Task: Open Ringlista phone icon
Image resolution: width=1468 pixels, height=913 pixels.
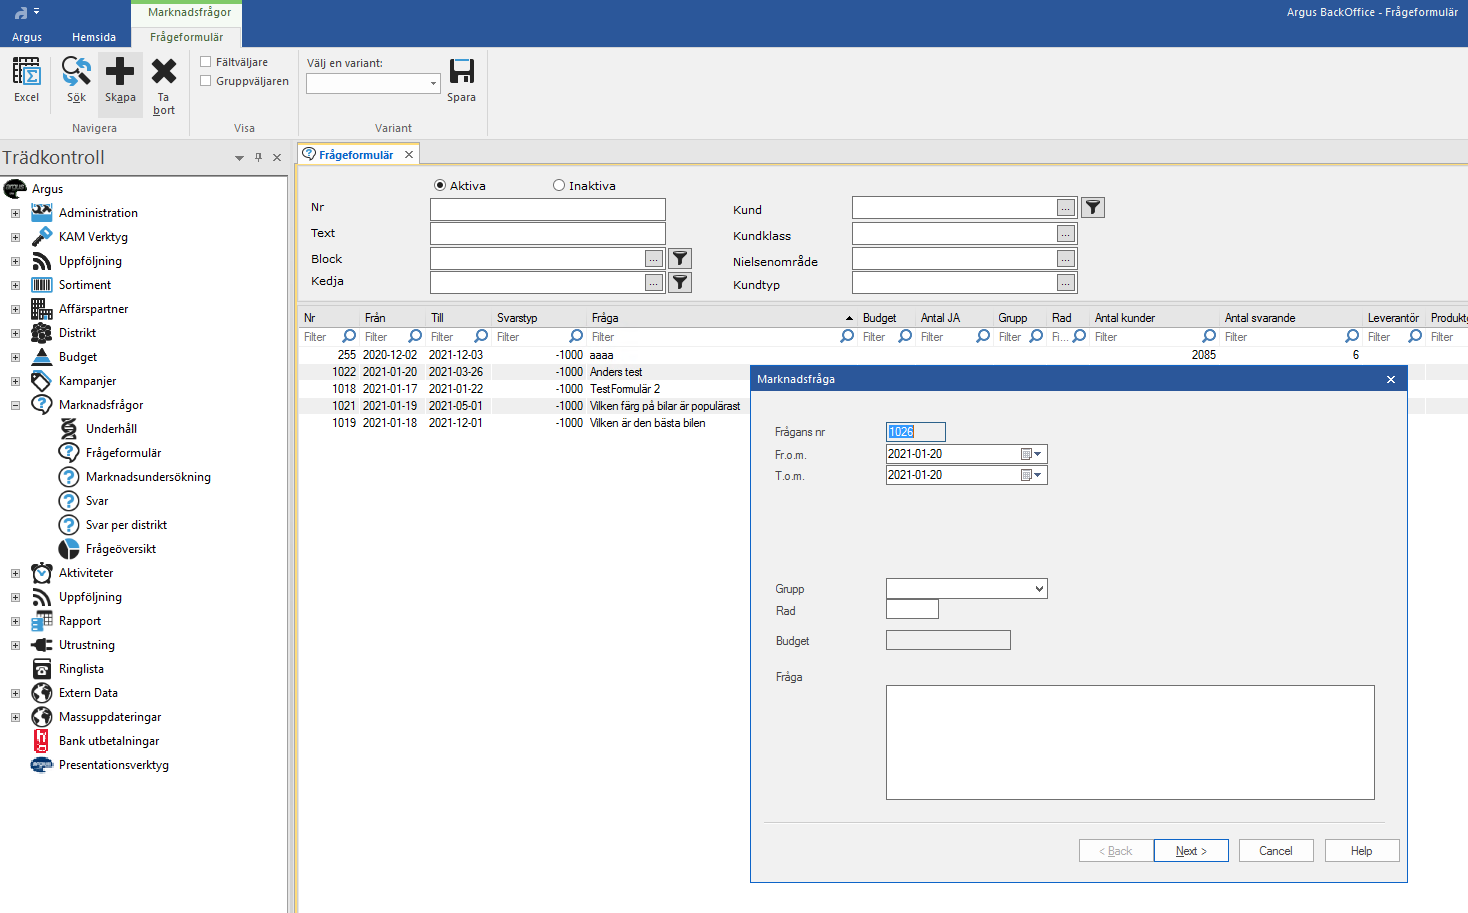Action: [x=42, y=669]
